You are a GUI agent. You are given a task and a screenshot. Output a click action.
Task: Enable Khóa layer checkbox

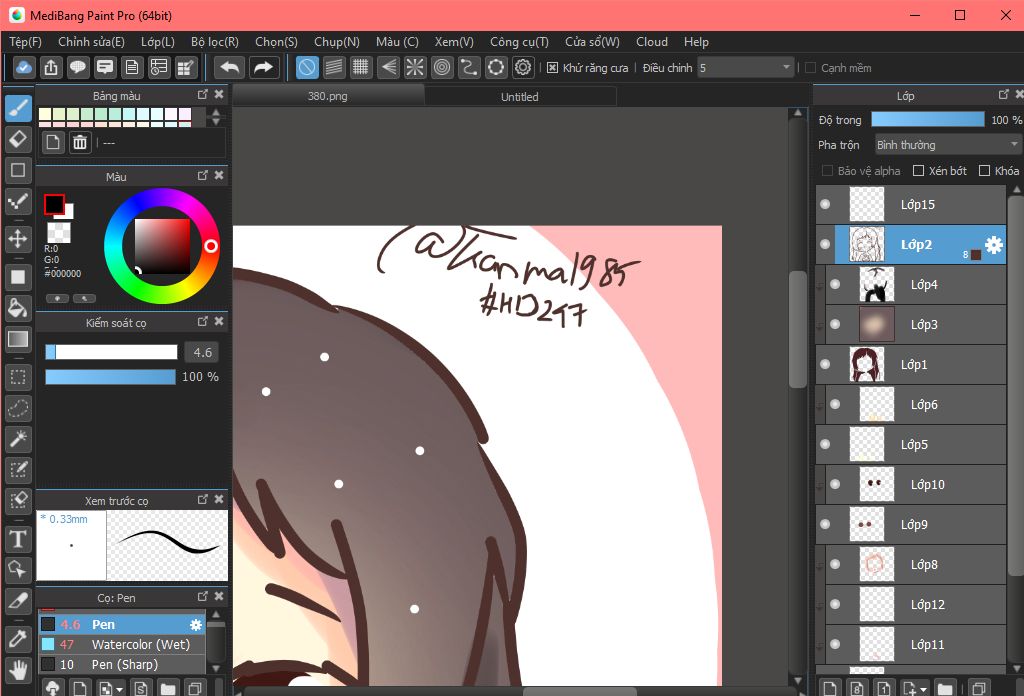click(984, 170)
